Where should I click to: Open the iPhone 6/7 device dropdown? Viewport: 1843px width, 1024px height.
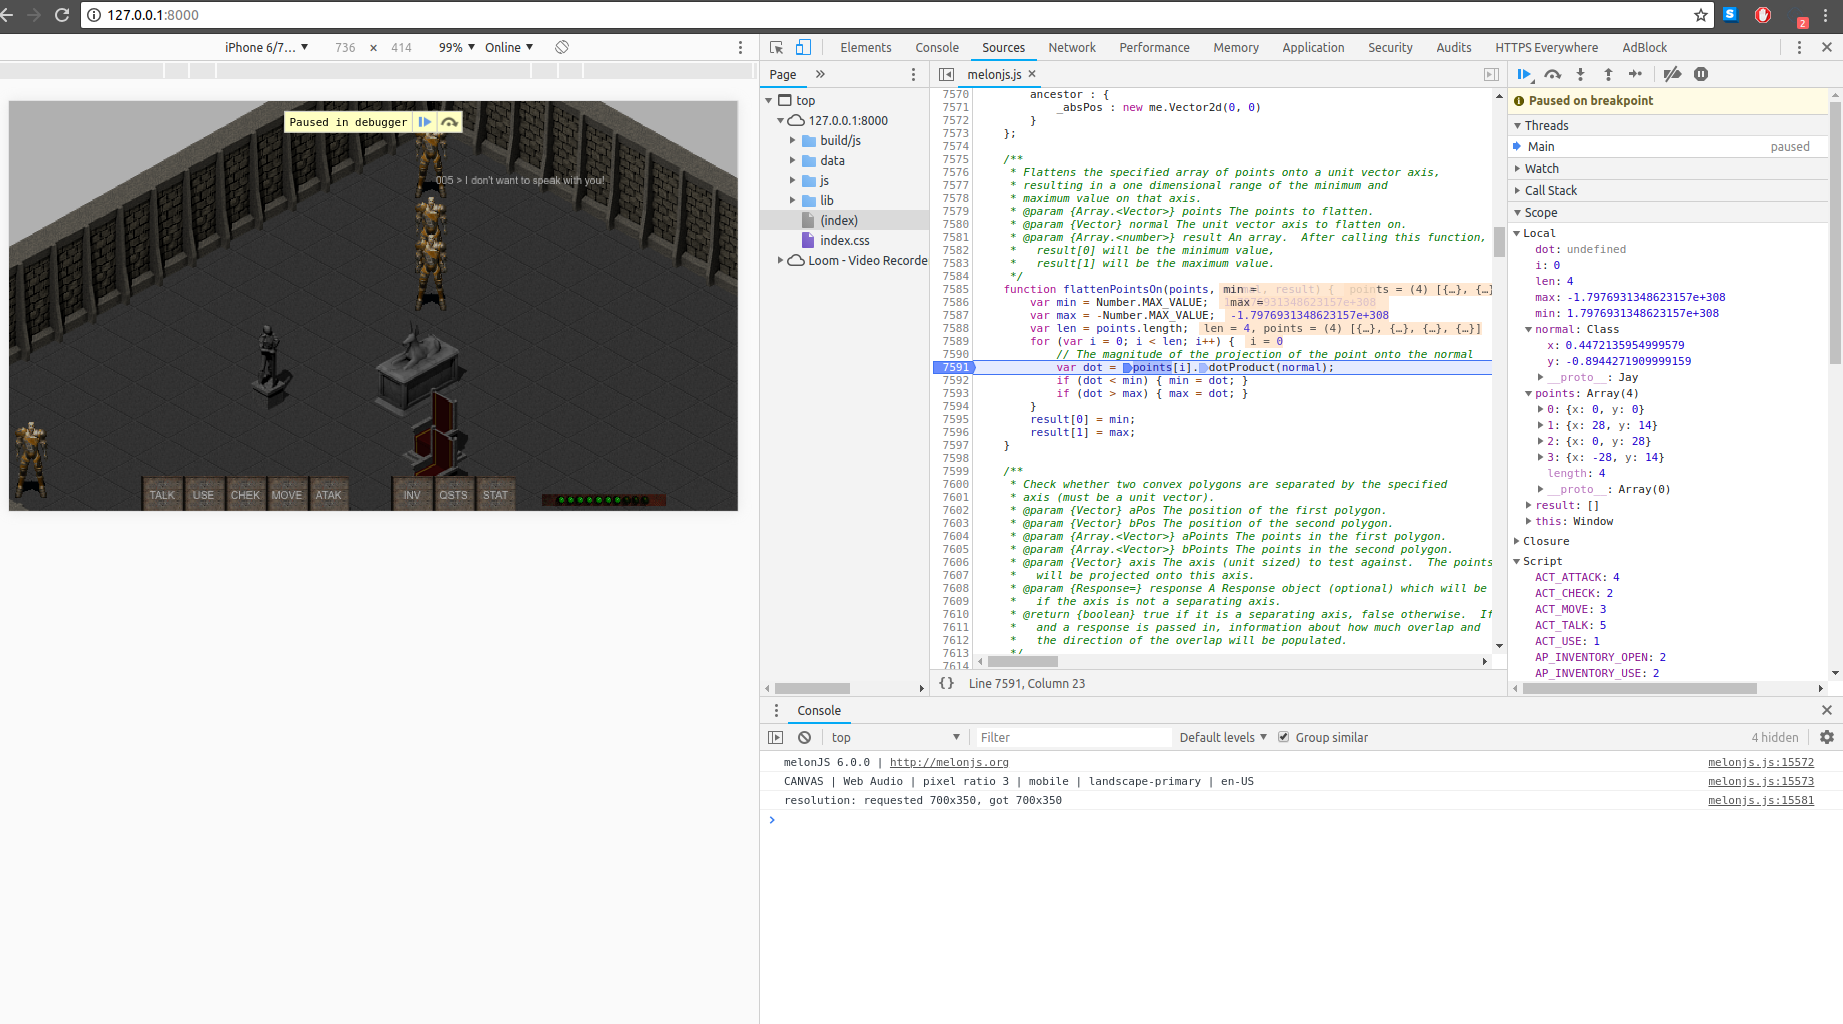266,47
